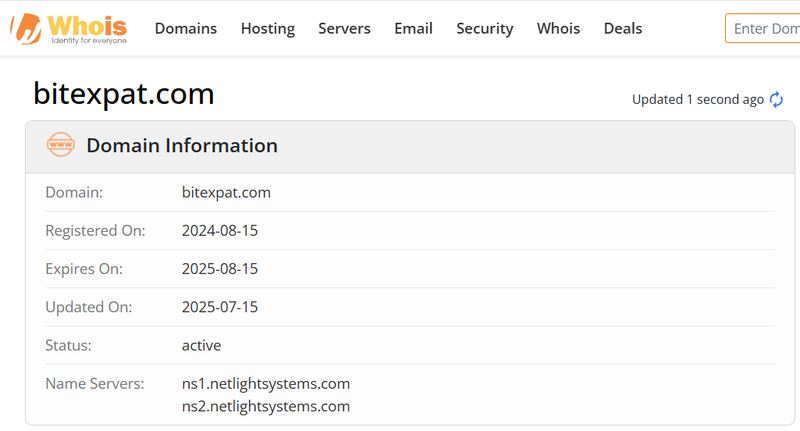
Task: Open the Deals menu
Action: pyautogui.click(x=623, y=29)
